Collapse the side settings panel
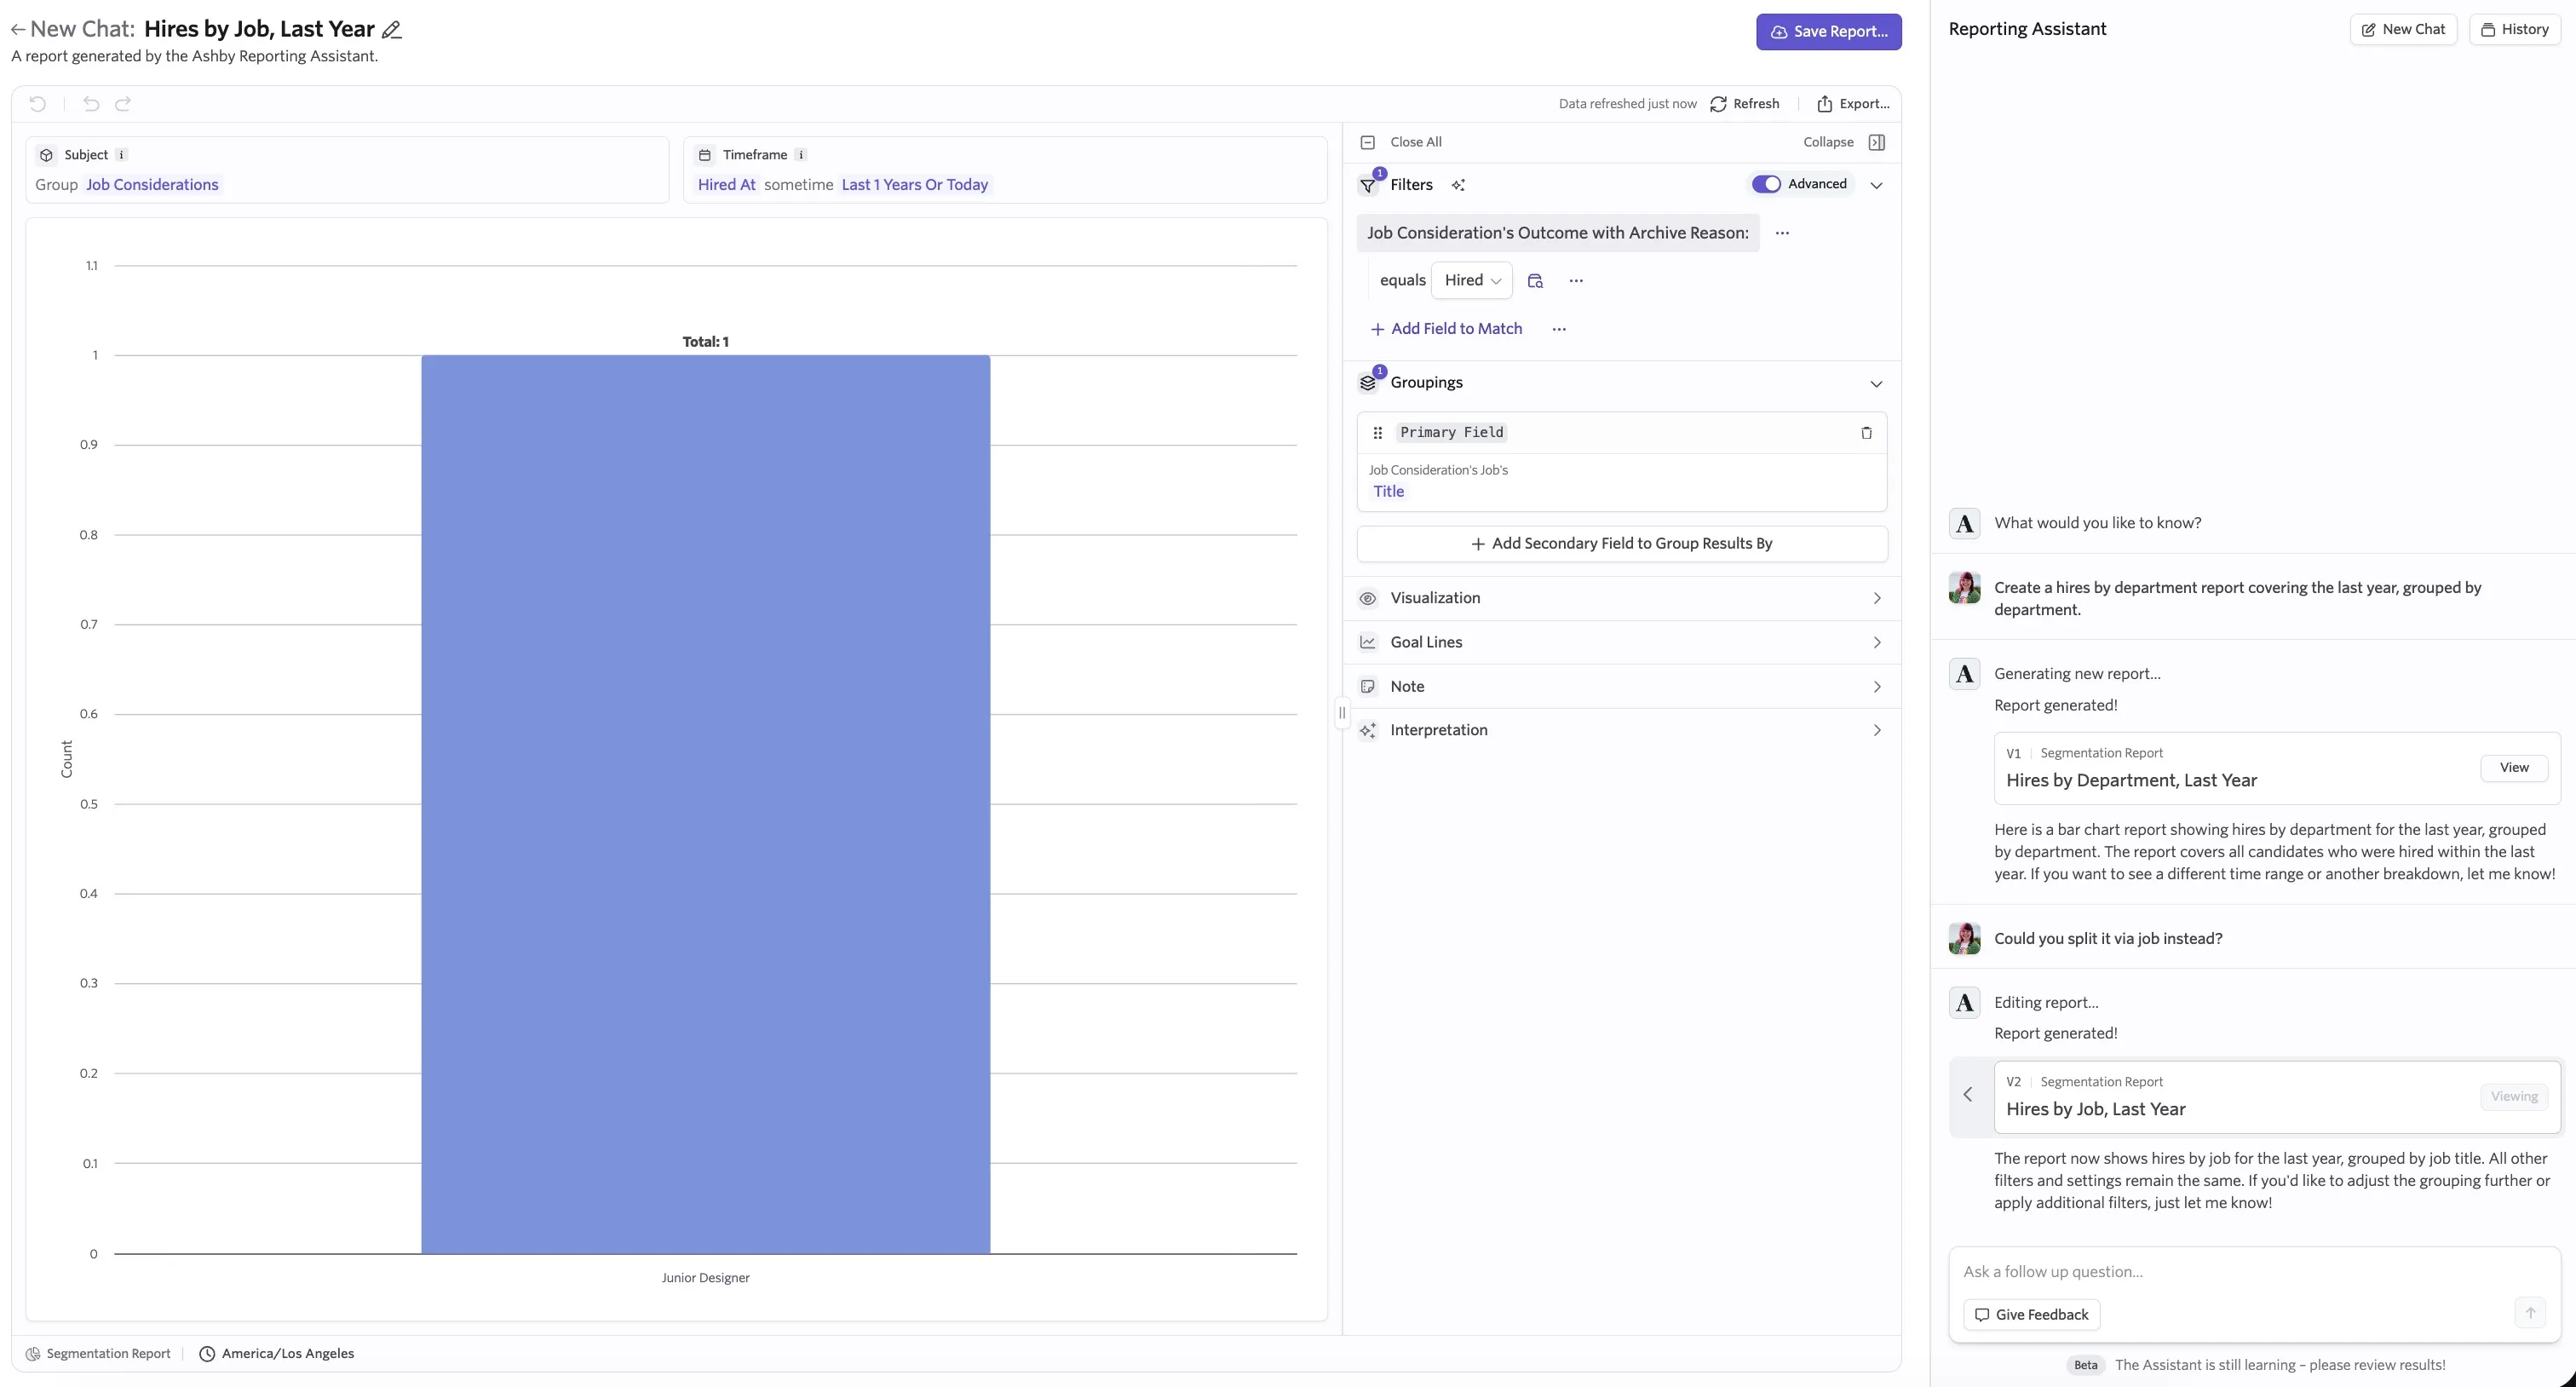 coord(1844,142)
